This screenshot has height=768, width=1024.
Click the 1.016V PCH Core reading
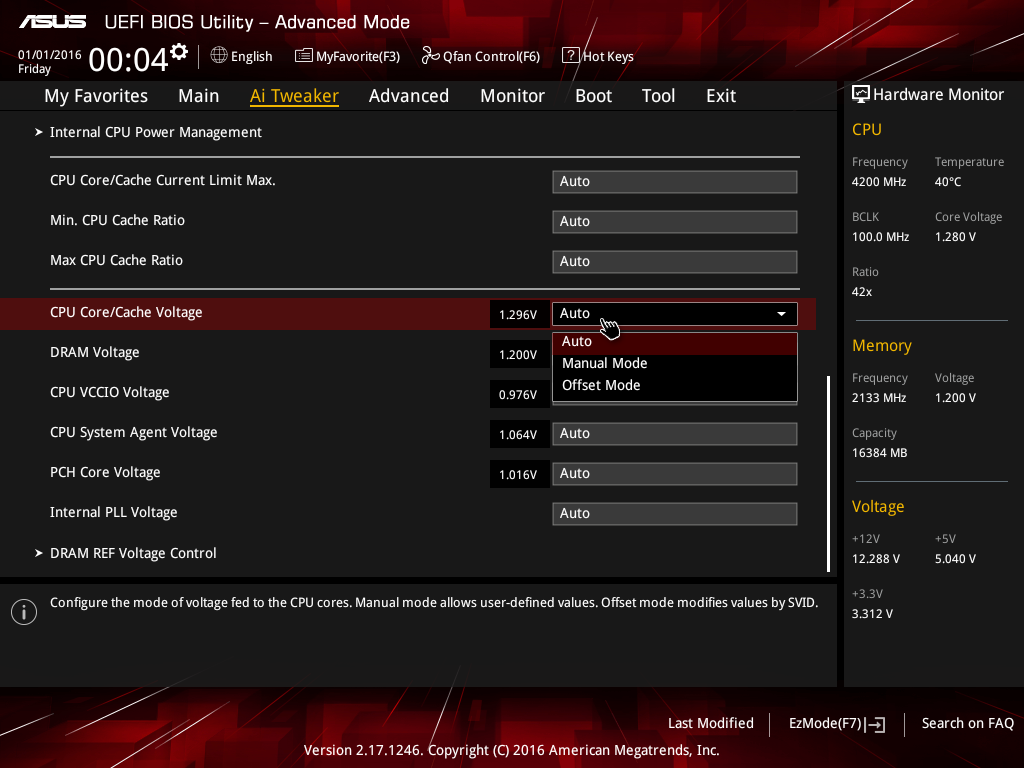[x=519, y=474]
